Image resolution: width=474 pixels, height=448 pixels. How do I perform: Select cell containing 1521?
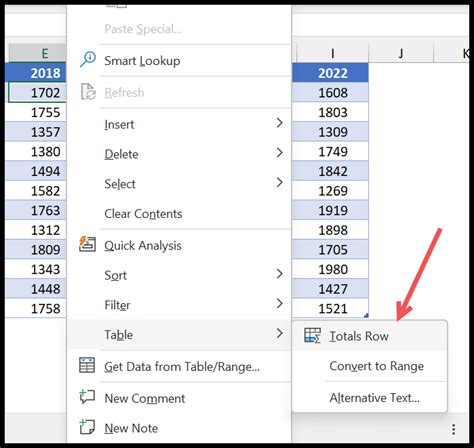[330, 308]
